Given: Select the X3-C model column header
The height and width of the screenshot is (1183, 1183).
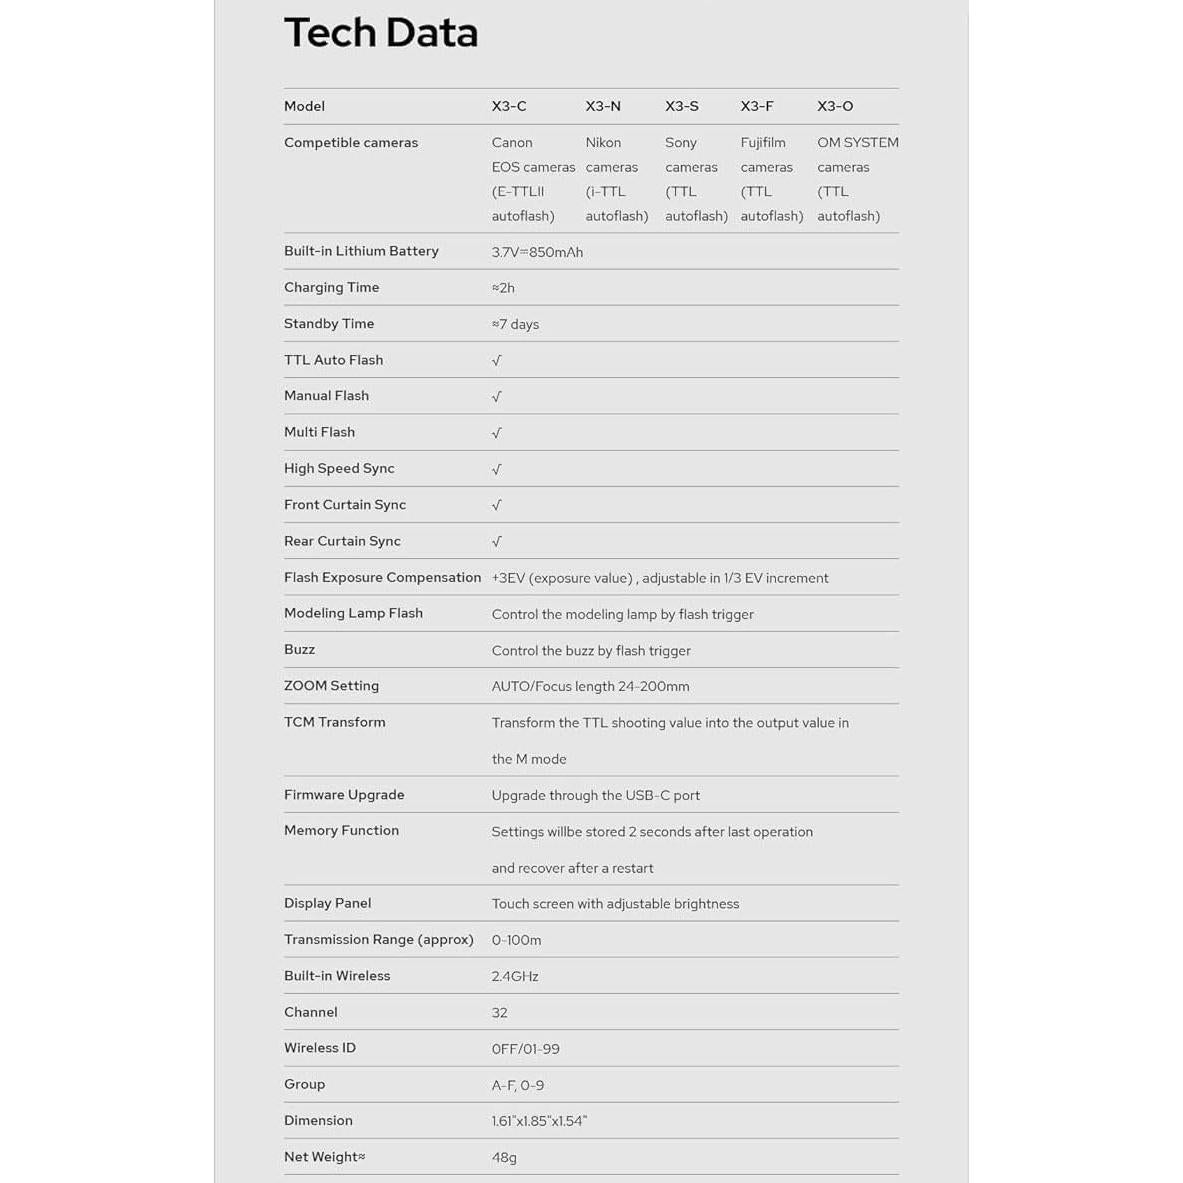Looking at the screenshot, I should (509, 106).
